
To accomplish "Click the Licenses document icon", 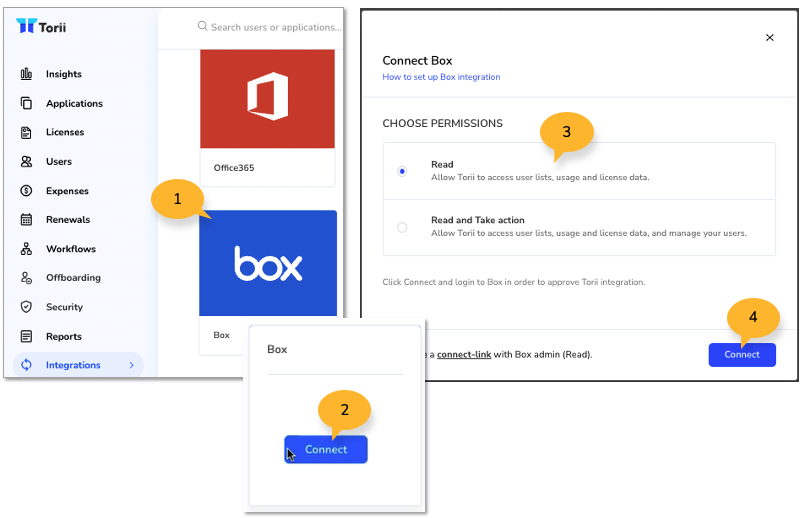I will tap(26, 132).
